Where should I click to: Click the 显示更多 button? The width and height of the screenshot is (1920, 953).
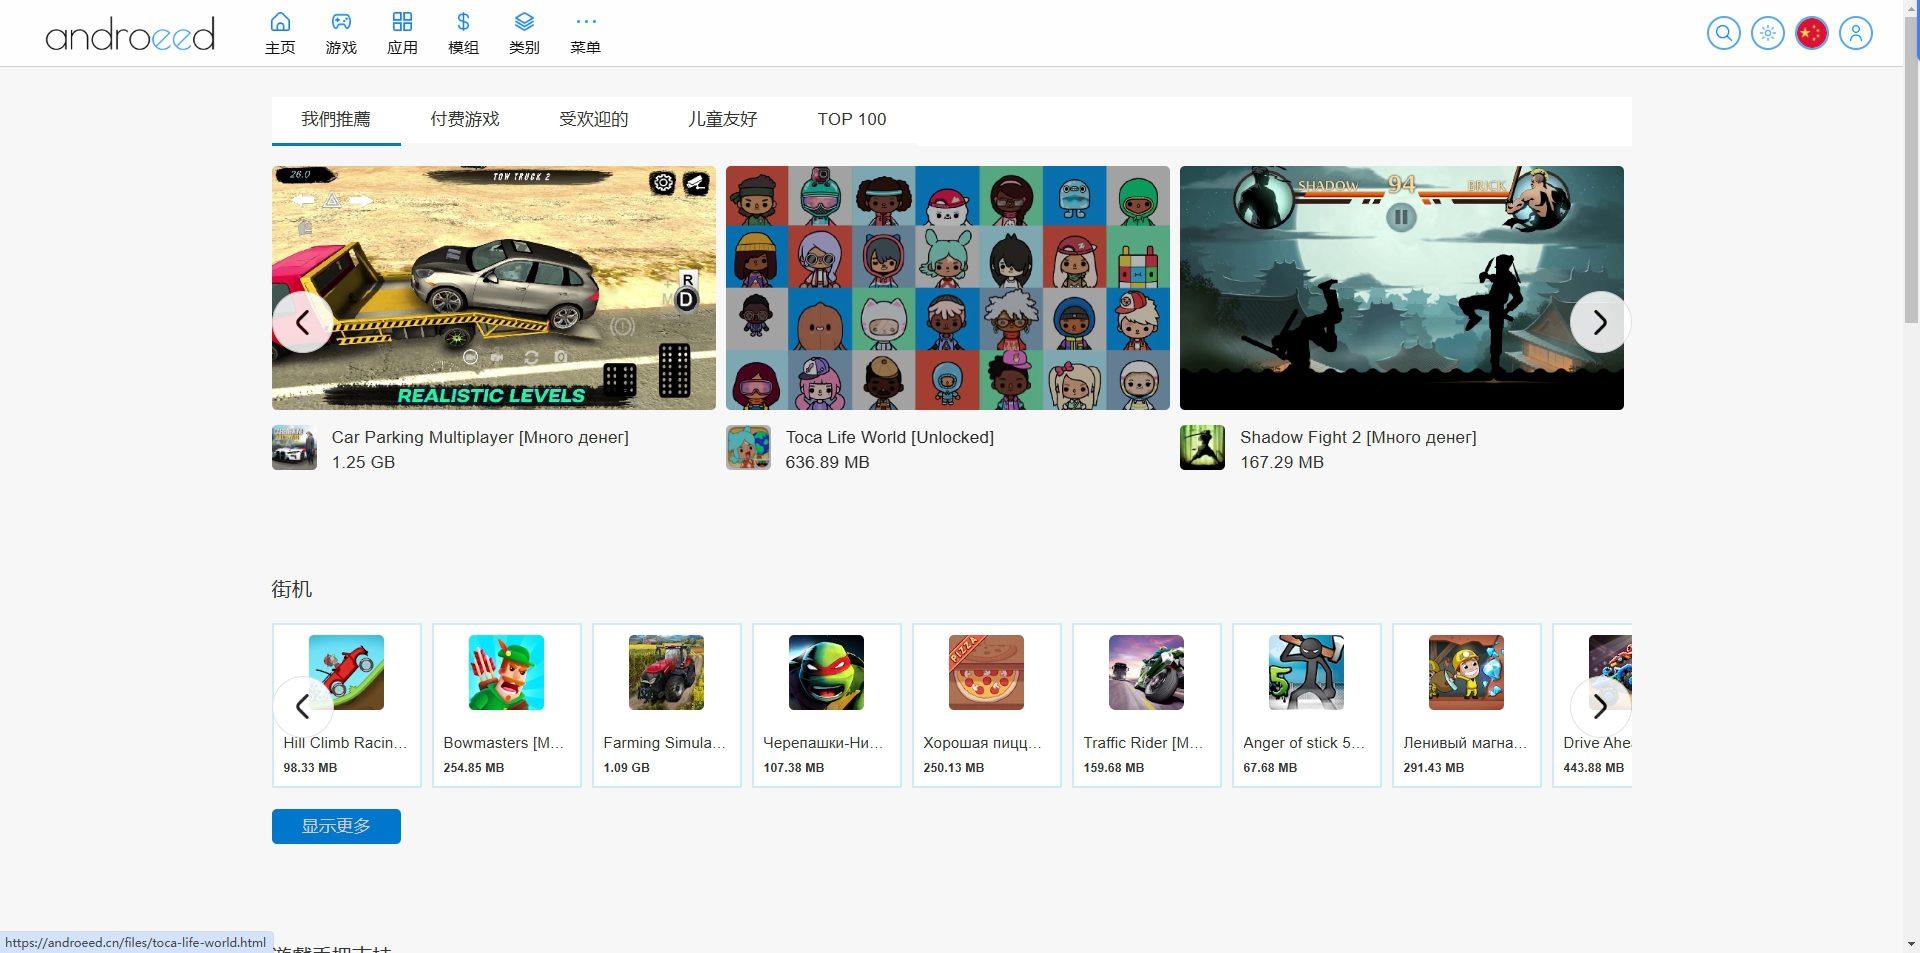pos(336,826)
